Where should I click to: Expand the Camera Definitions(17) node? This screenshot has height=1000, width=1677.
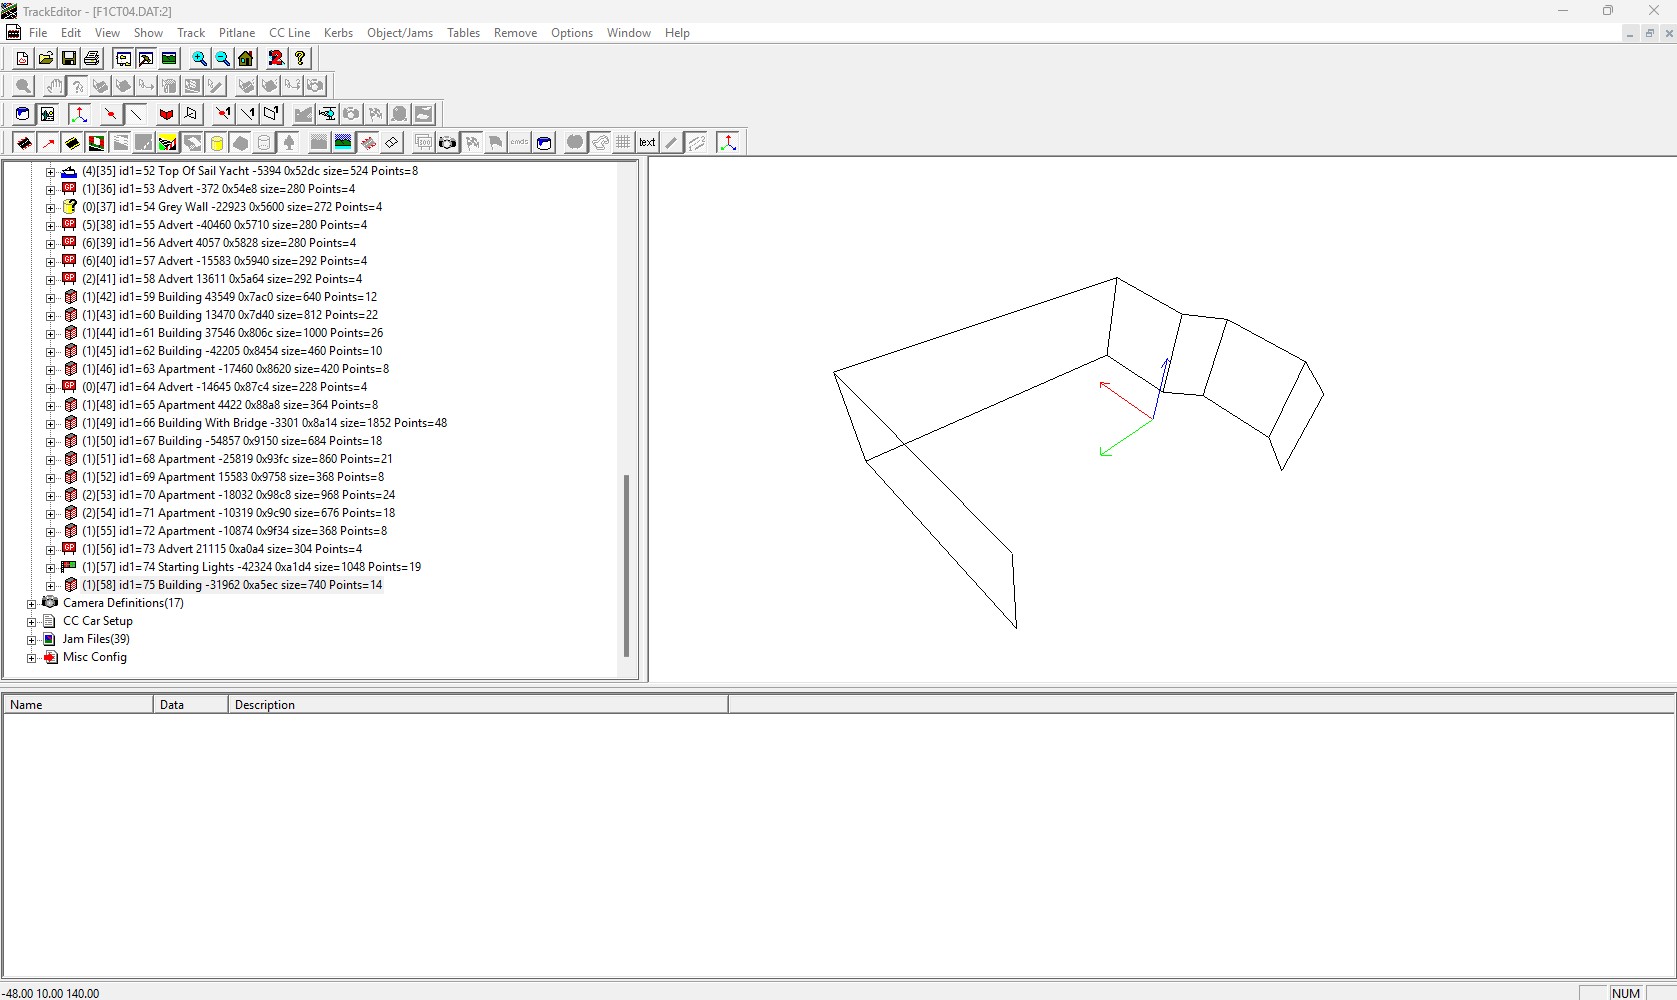(31, 603)
